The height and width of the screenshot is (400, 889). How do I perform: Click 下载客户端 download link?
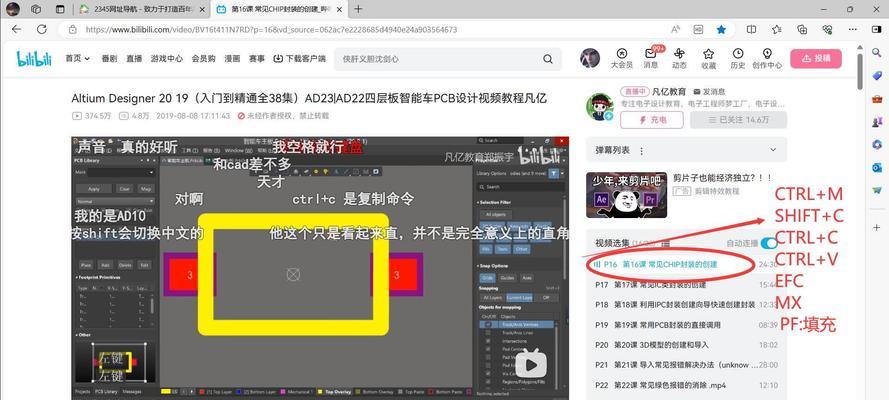(299, 58)
